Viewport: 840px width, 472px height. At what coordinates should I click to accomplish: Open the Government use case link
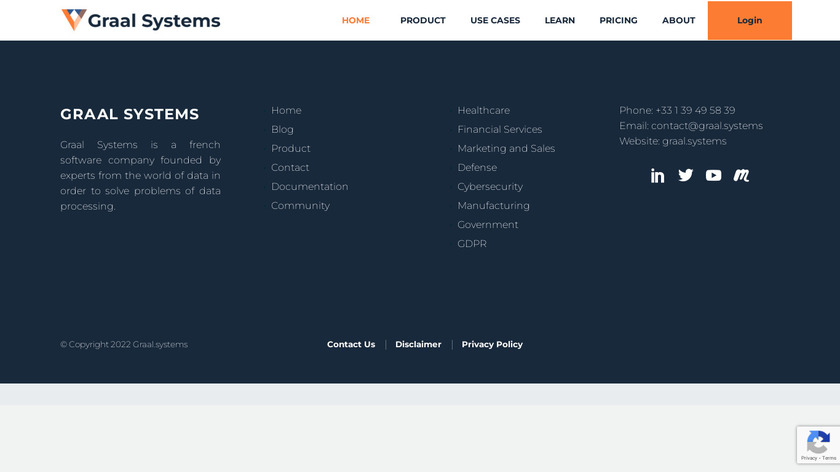pyautogui.click(x=488, y=224)
